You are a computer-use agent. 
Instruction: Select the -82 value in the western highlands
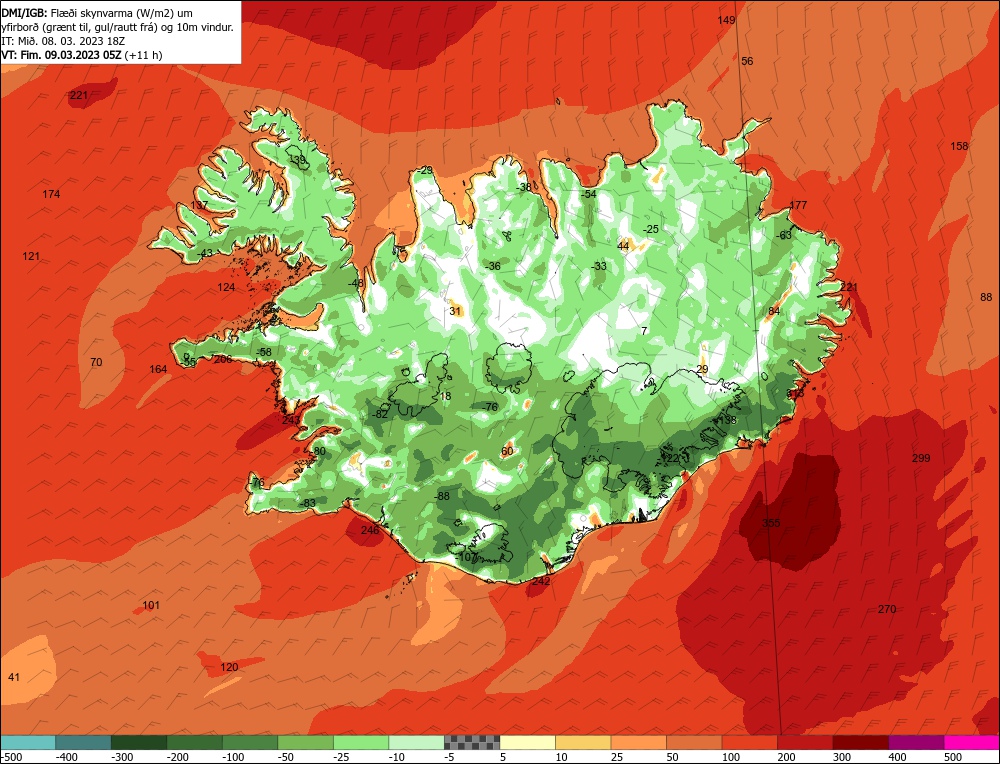380,414
